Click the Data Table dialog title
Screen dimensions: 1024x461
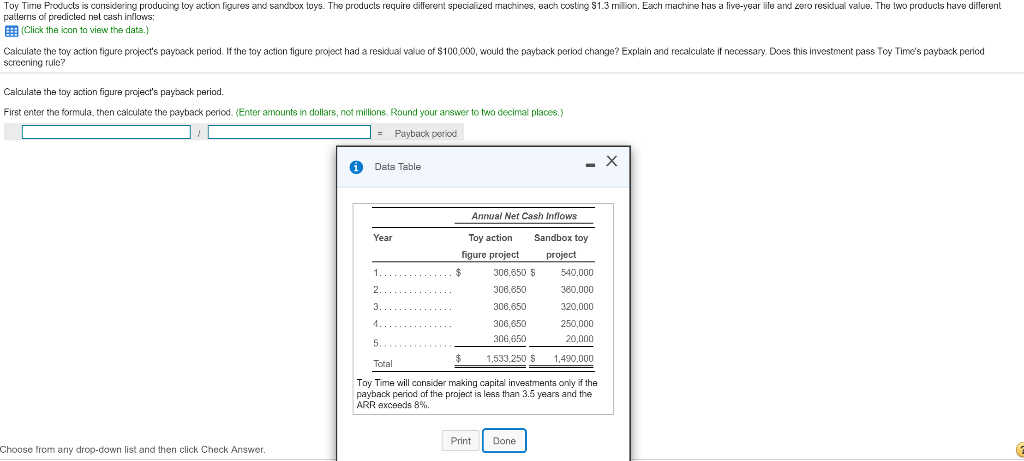(398, 167)
